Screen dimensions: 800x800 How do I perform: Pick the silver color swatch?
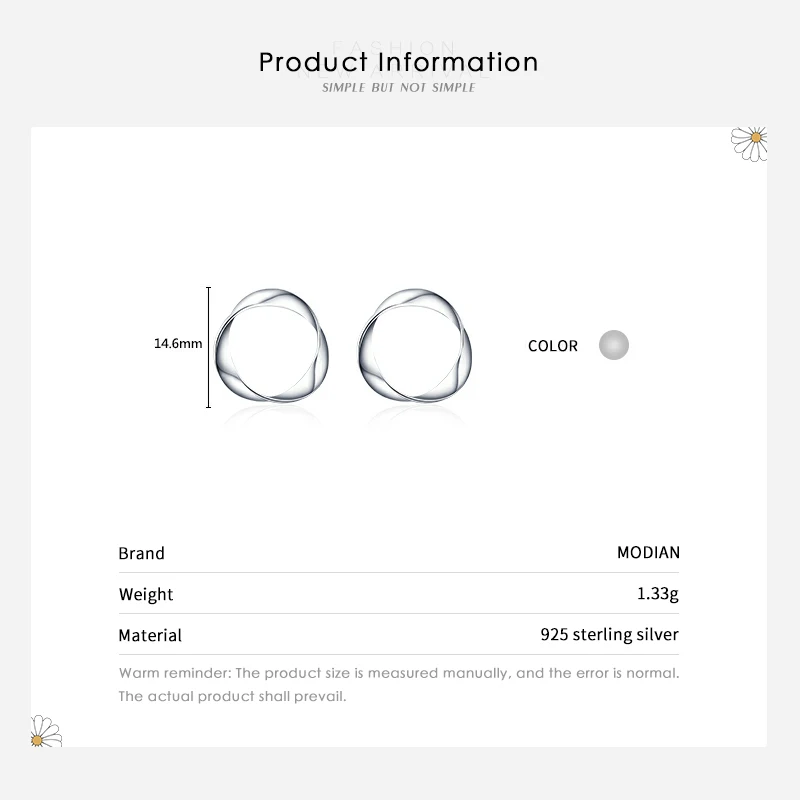[613, 345]
